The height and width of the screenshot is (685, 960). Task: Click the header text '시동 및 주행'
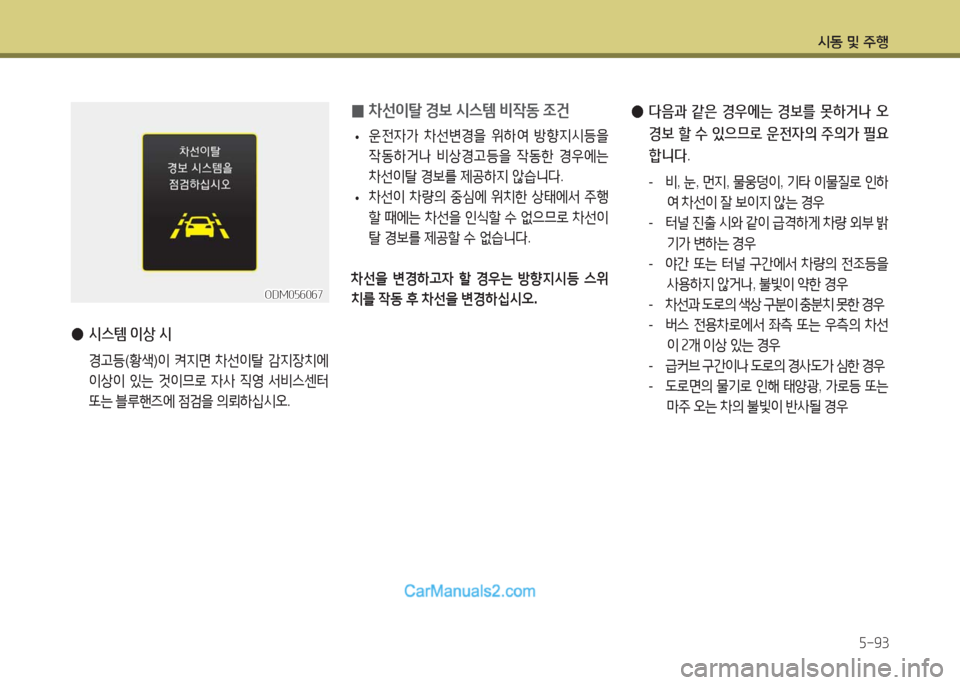tap(853, 42)
